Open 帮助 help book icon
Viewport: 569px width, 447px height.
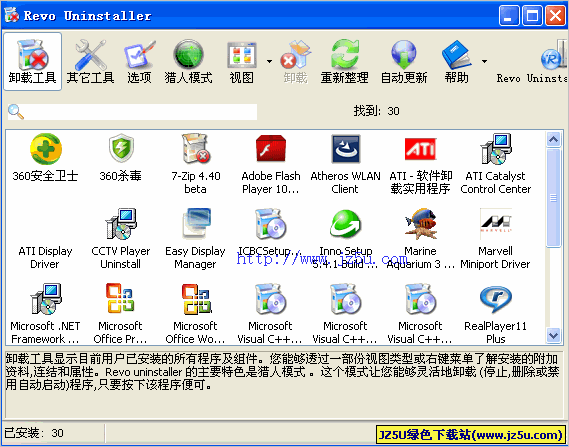point(457,61)
